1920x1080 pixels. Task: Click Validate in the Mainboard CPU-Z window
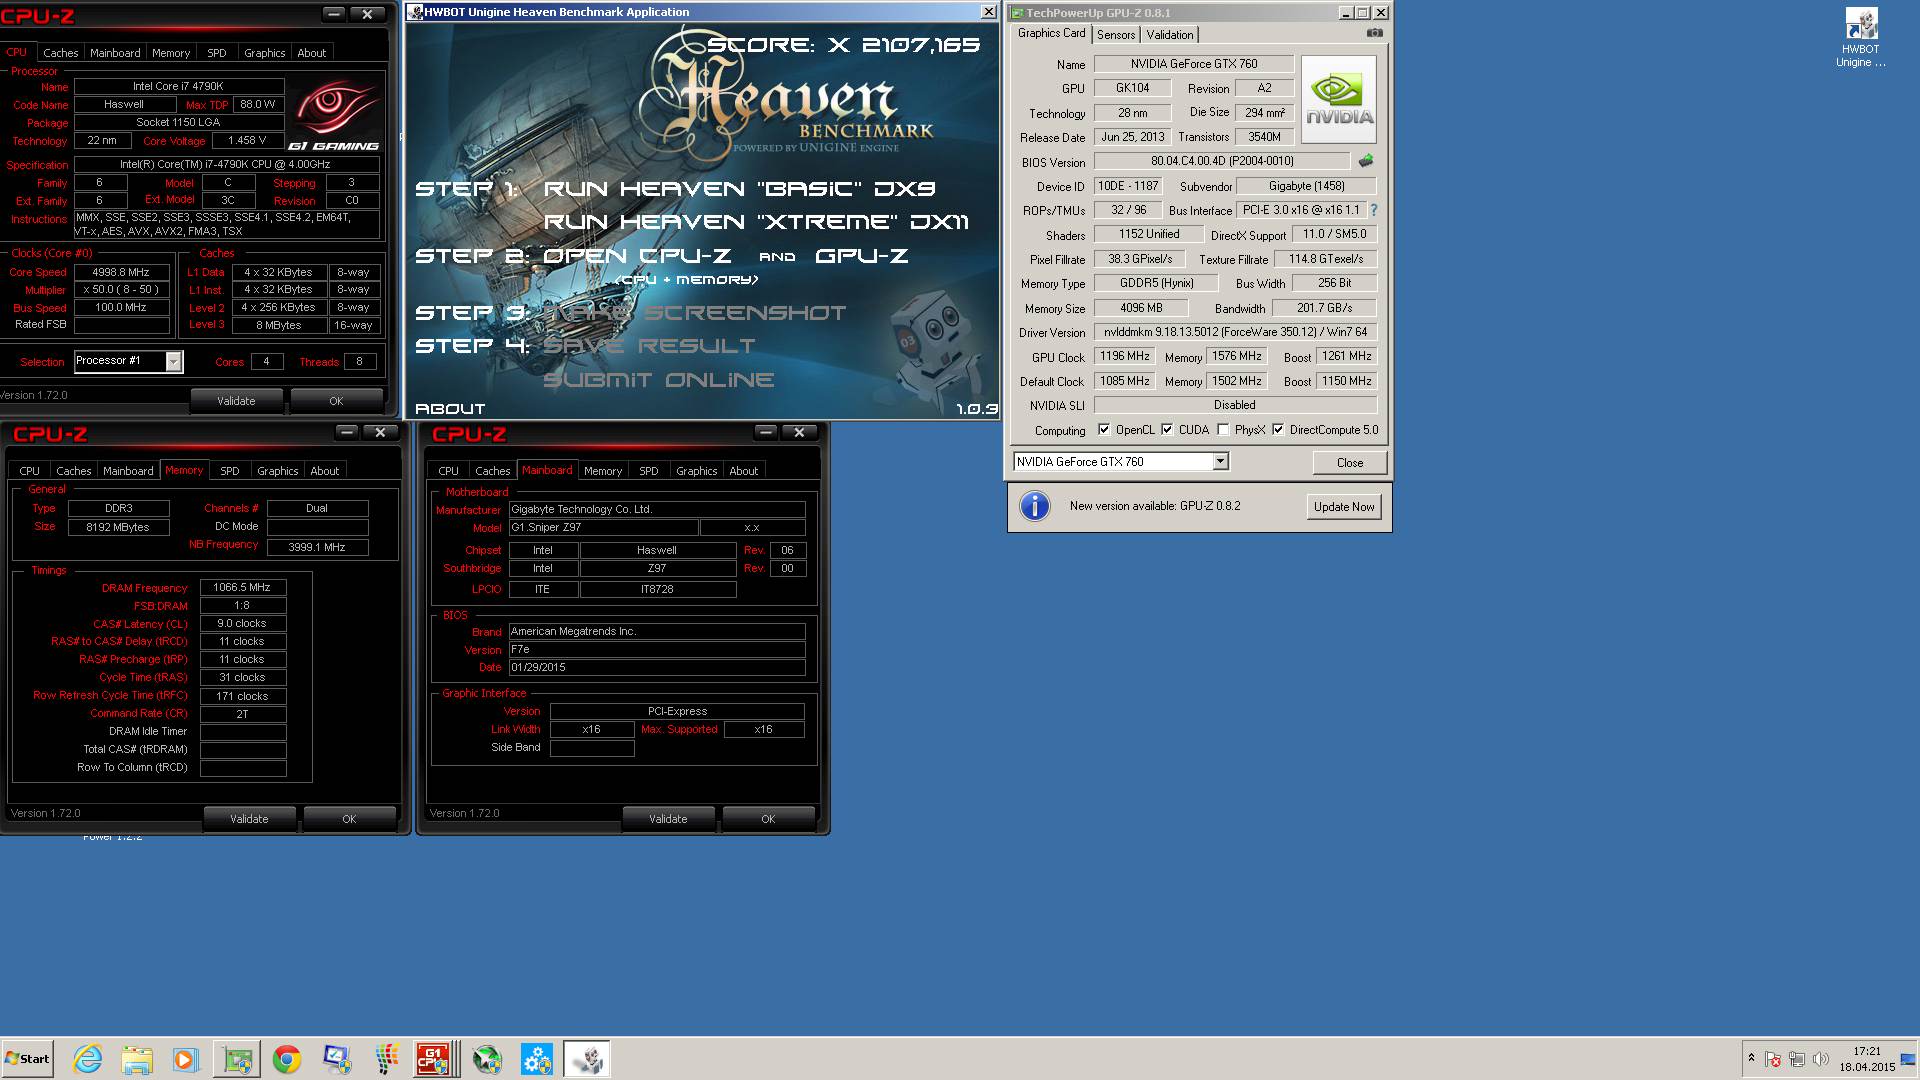pyautogui.click(x=668, y=819)
